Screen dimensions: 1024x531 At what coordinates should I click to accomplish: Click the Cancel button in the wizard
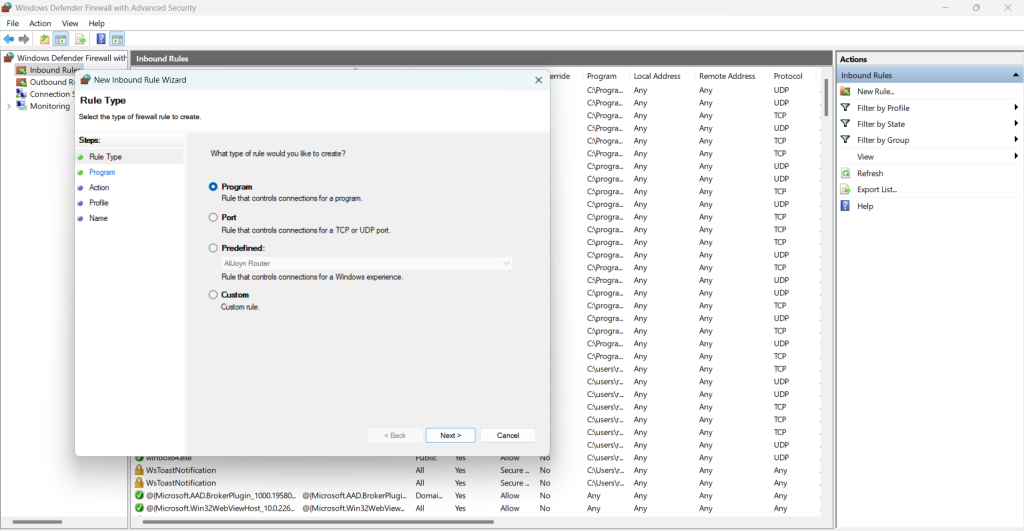(x=508, y=436)
